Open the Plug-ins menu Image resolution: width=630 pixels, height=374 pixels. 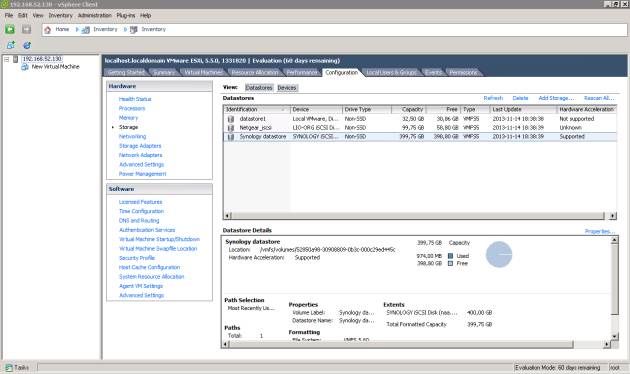click(126, 15)
